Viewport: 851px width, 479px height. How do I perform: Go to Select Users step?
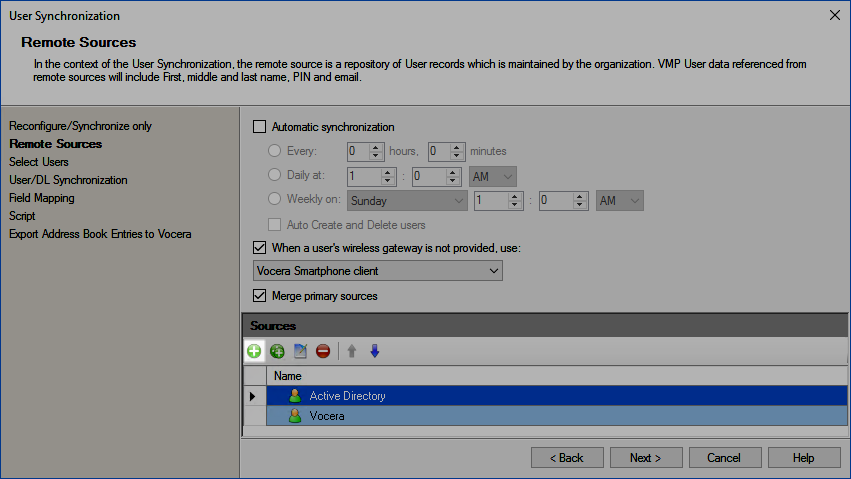[39, 162]
